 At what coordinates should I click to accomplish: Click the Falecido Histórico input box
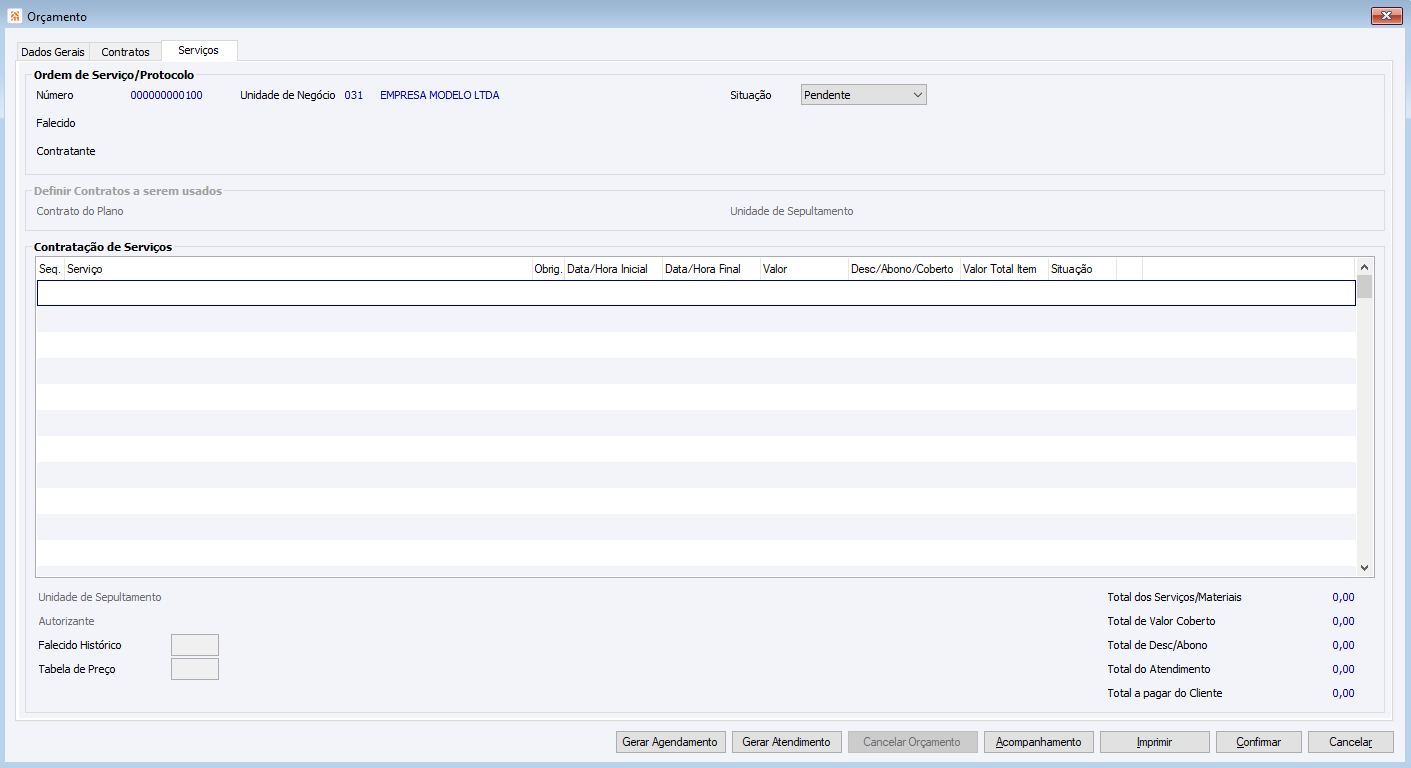(195, 645)
